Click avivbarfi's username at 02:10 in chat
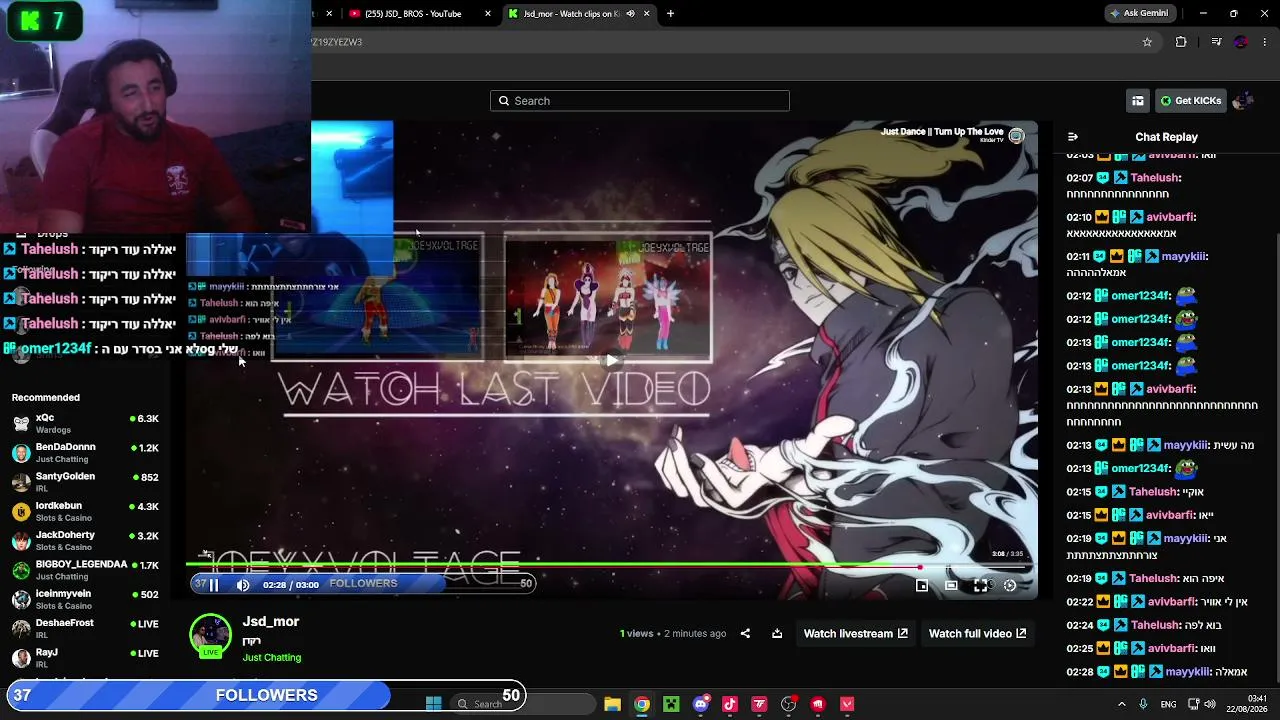This screenshot has height=720, width=1280. pyautogui.click(x=1172, y=217)
